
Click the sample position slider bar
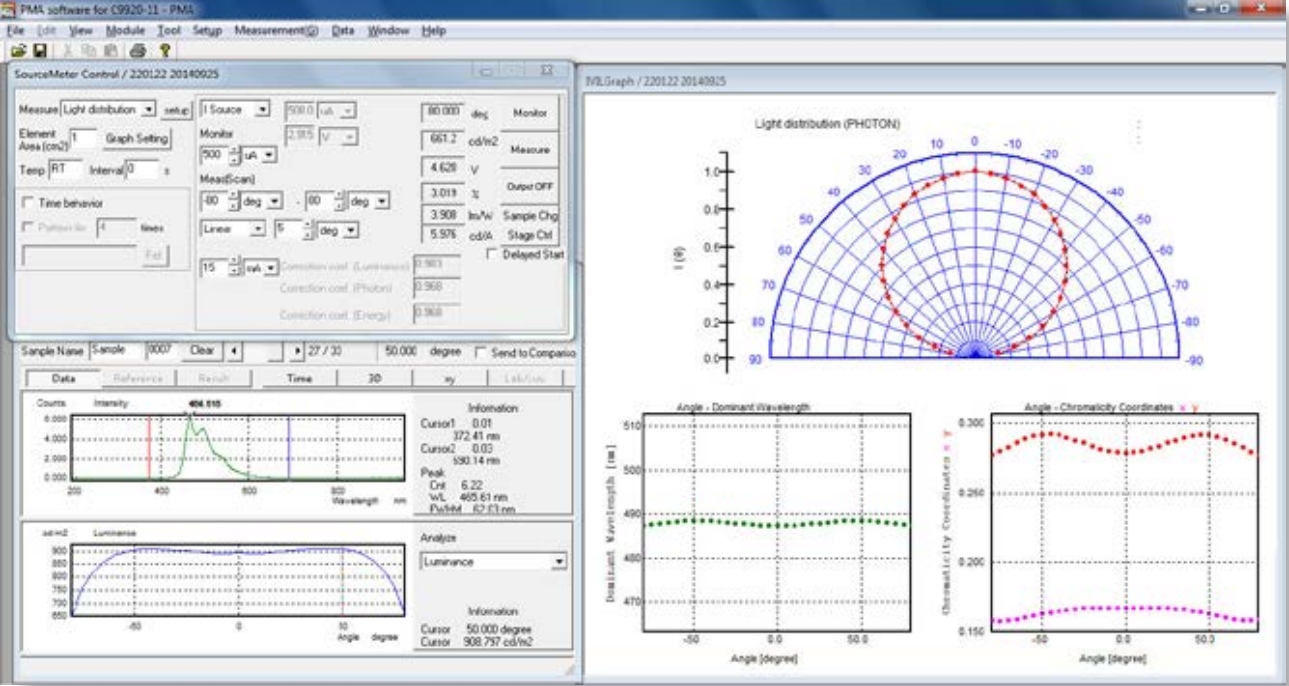[x=264, y=351]
